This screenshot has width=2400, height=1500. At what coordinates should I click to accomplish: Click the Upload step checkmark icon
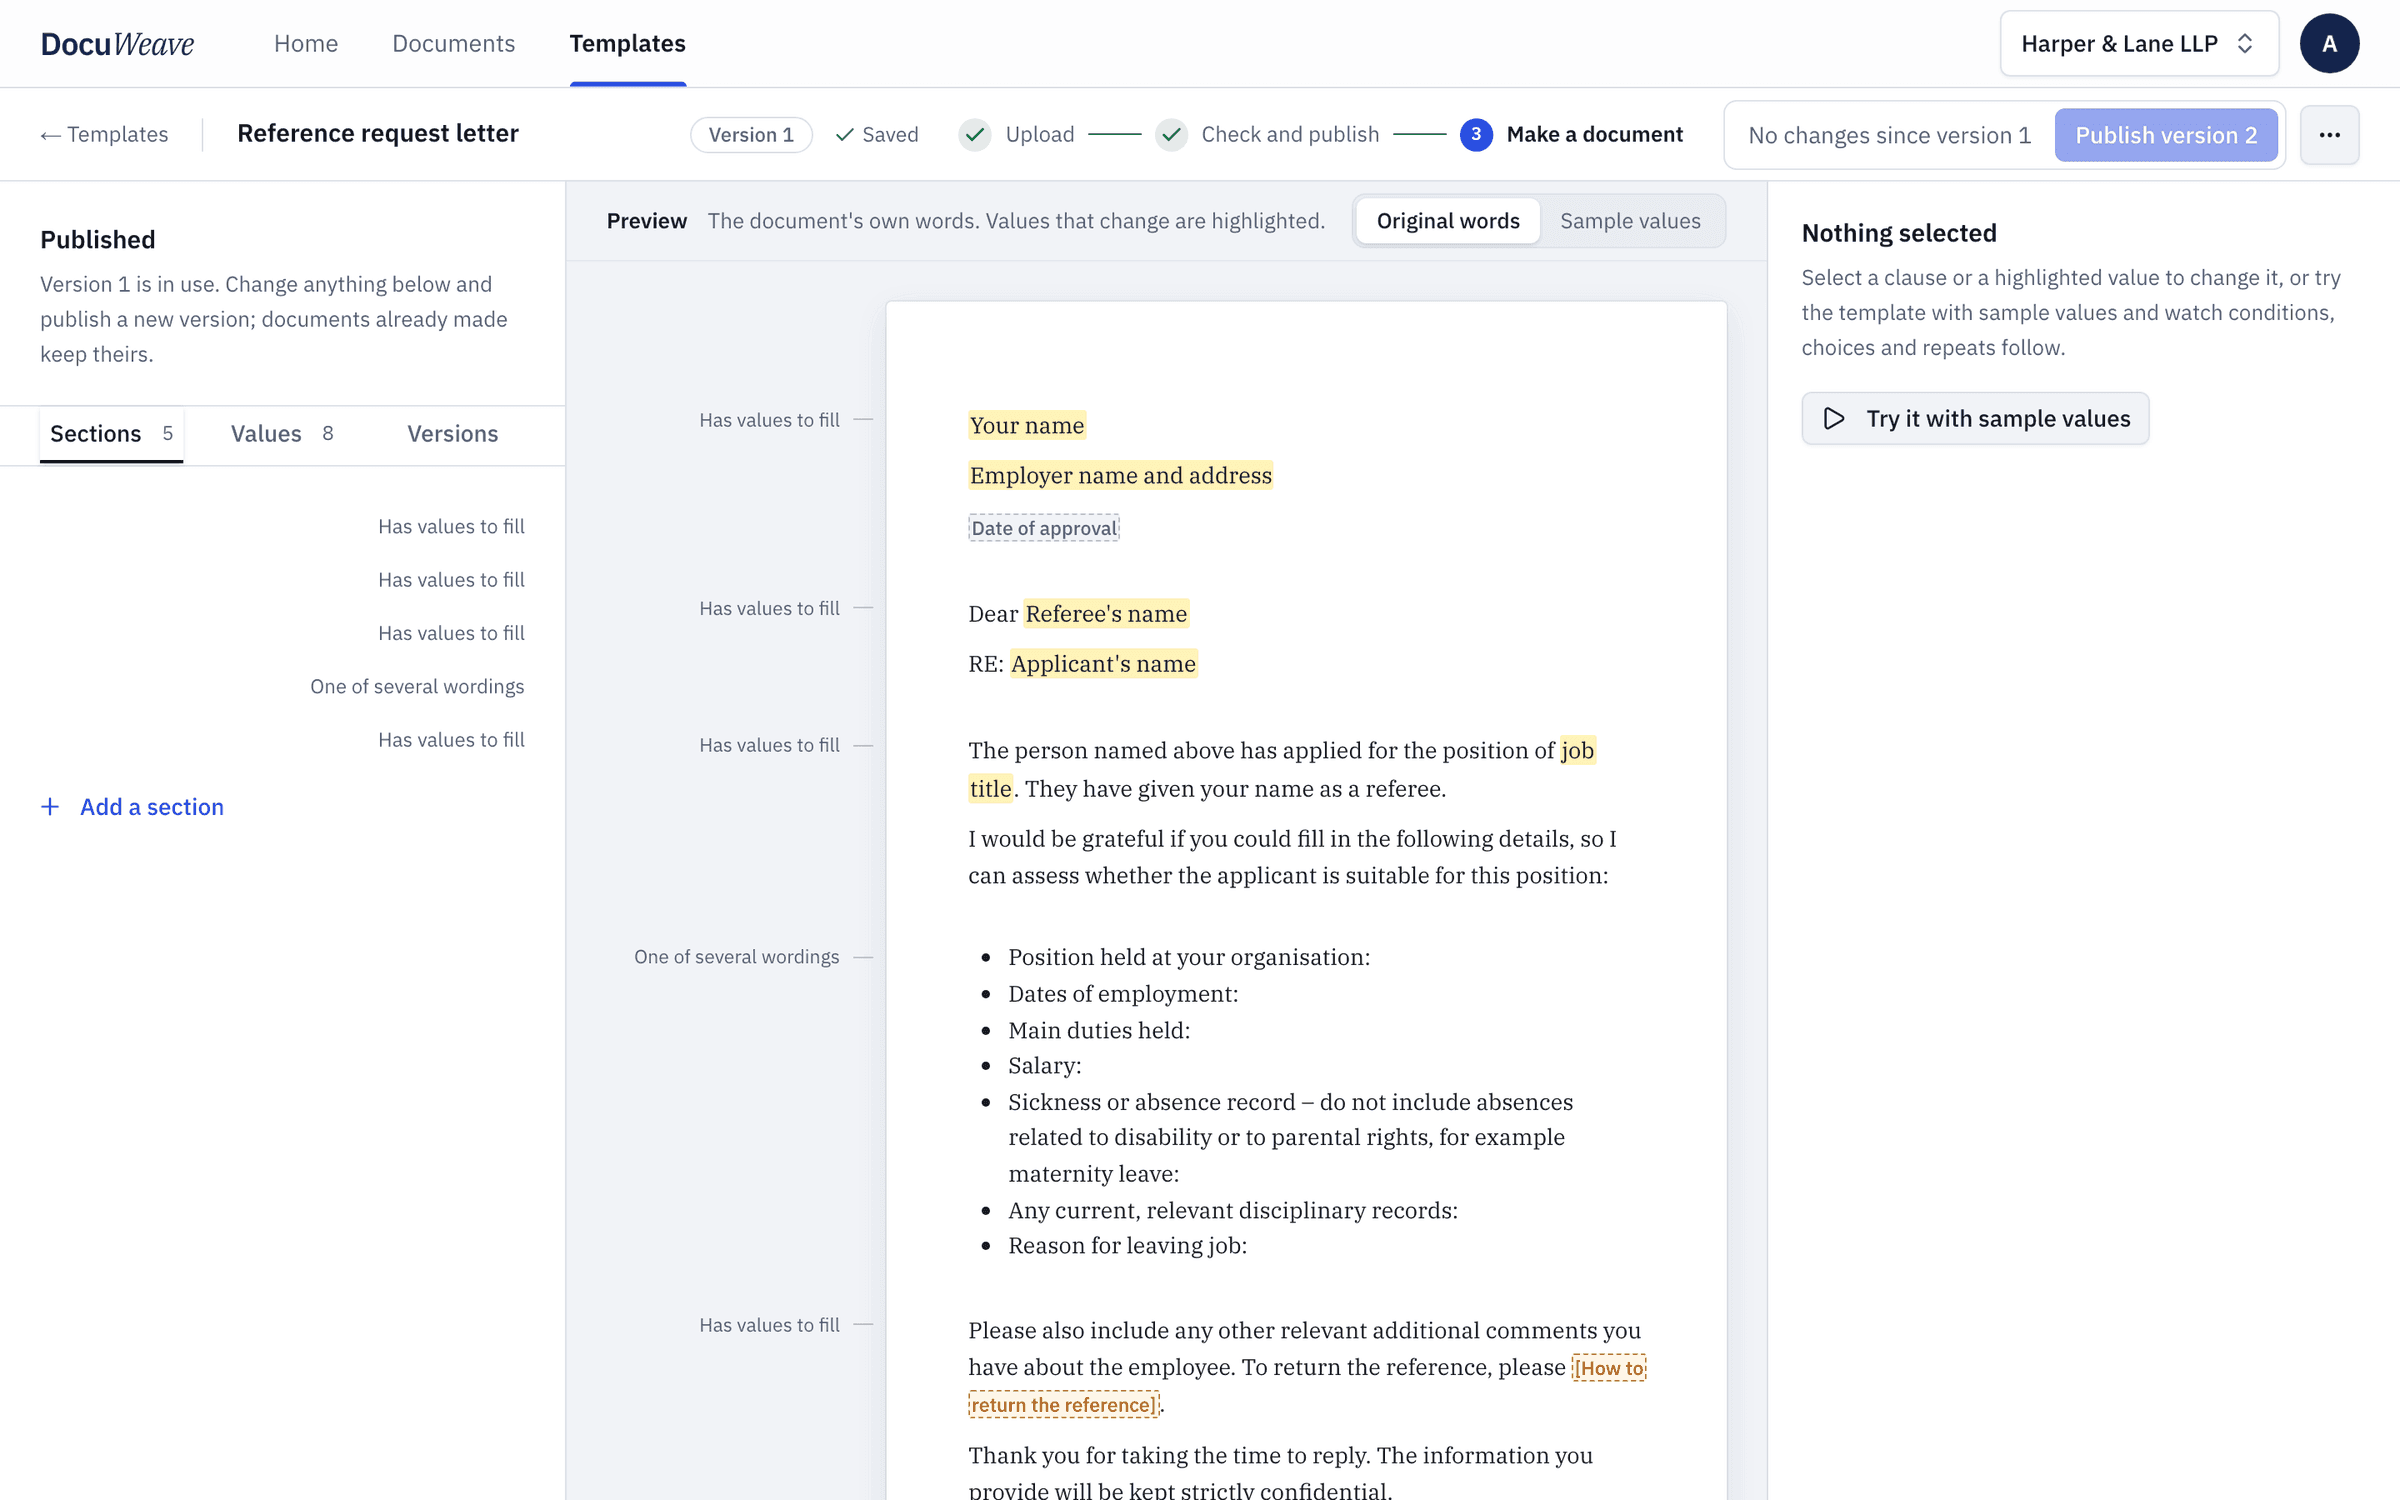975,135
